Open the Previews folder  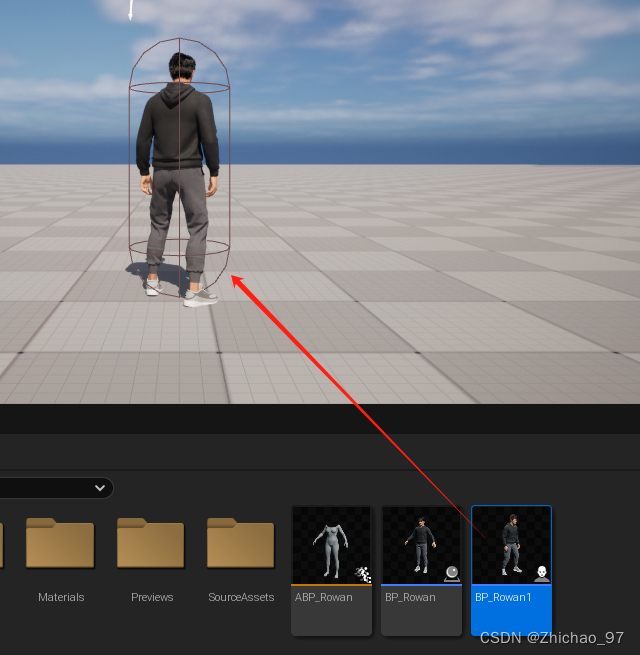151,543
